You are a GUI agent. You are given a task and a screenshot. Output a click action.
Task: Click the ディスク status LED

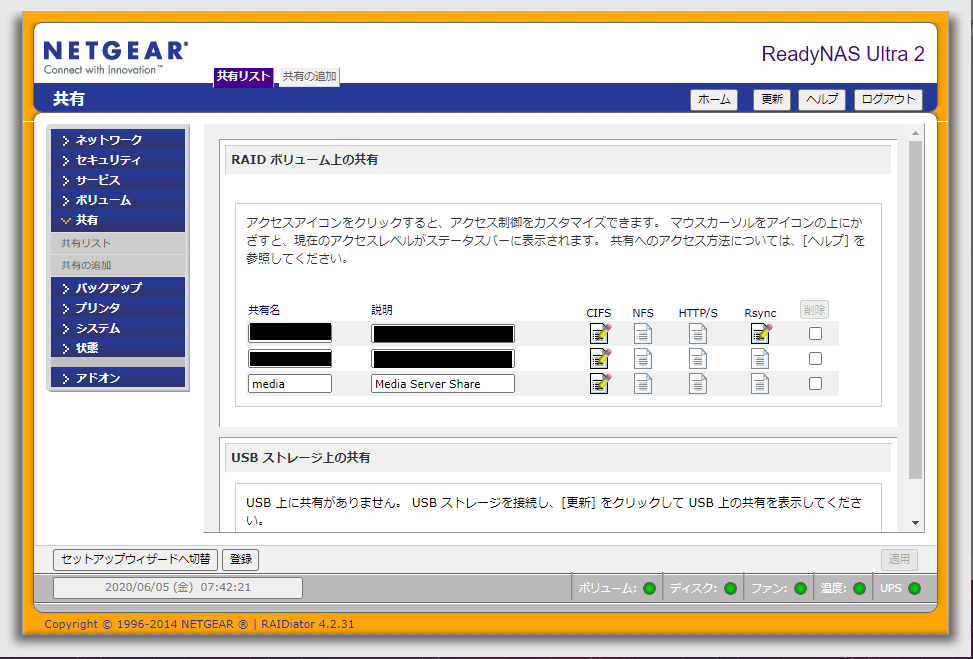point(730,588)
